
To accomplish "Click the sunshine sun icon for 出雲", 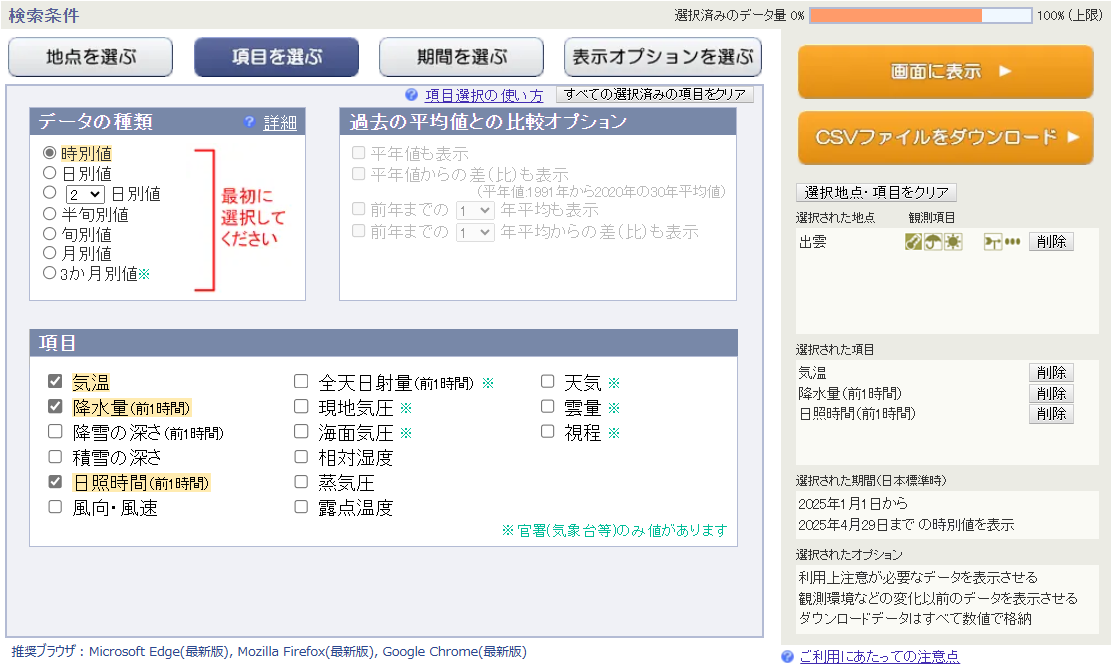I will (953, 242).
